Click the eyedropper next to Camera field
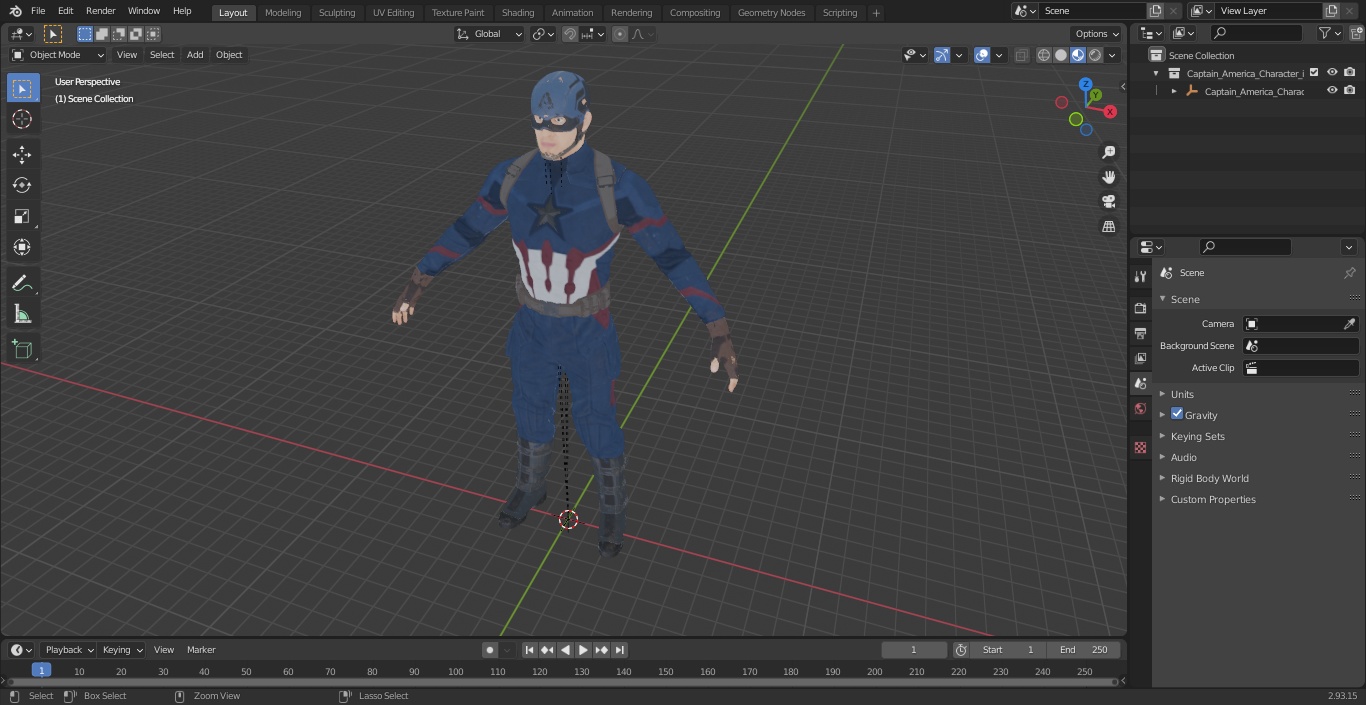This screenshot has width=1366, height=705. click(1349, 324)
